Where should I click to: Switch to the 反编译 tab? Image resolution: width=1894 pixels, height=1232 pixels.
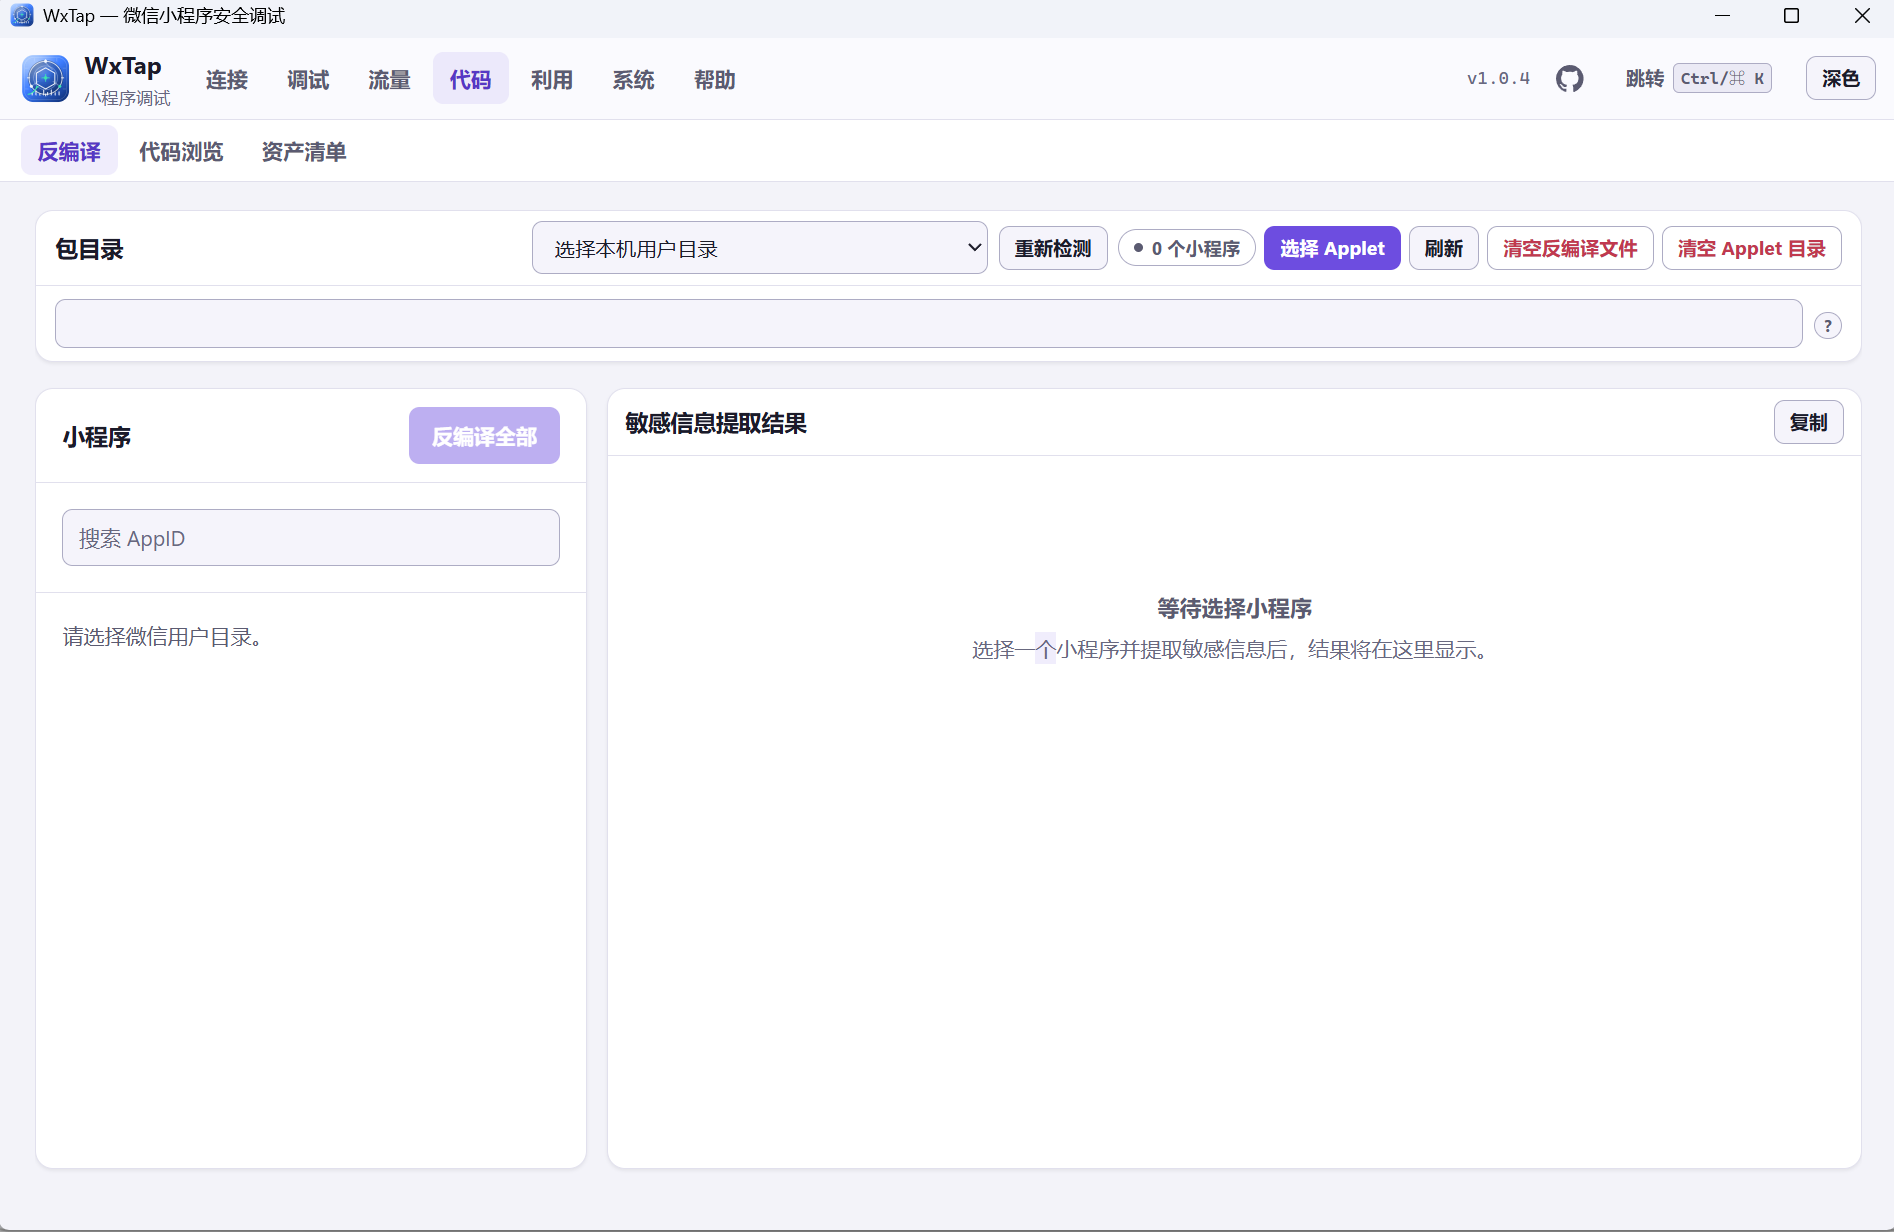click(69, 152)
